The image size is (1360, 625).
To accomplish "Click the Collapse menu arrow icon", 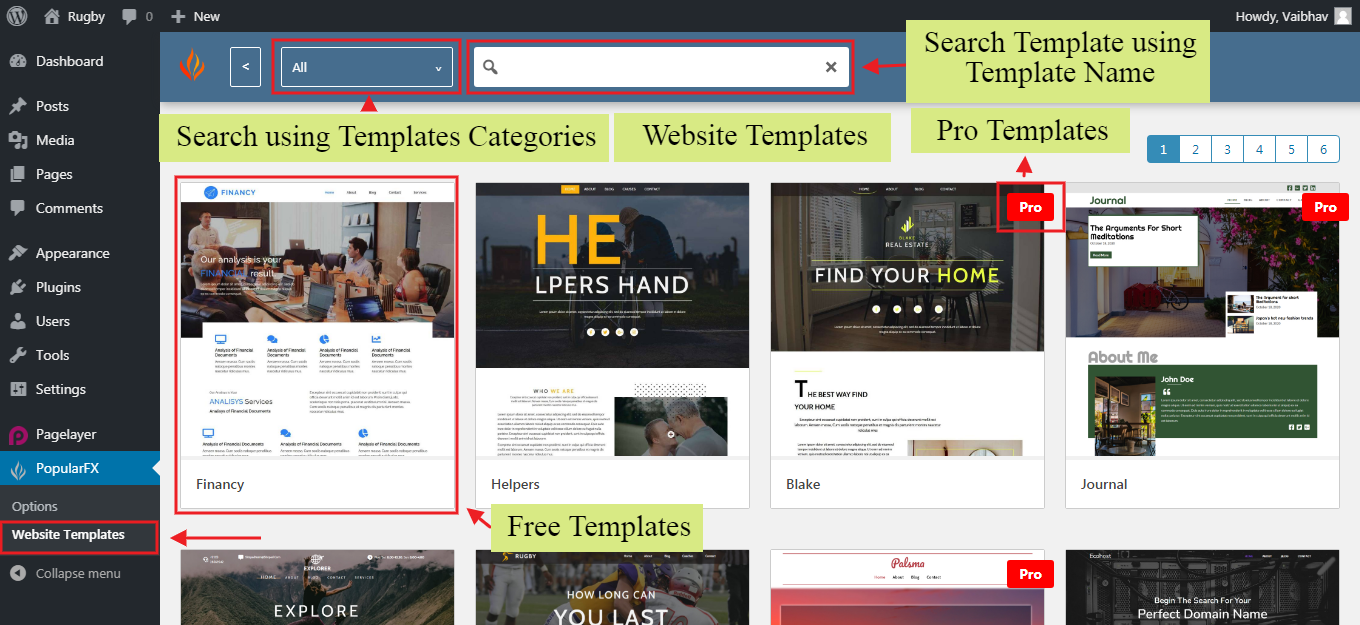I will click(17, 573).
